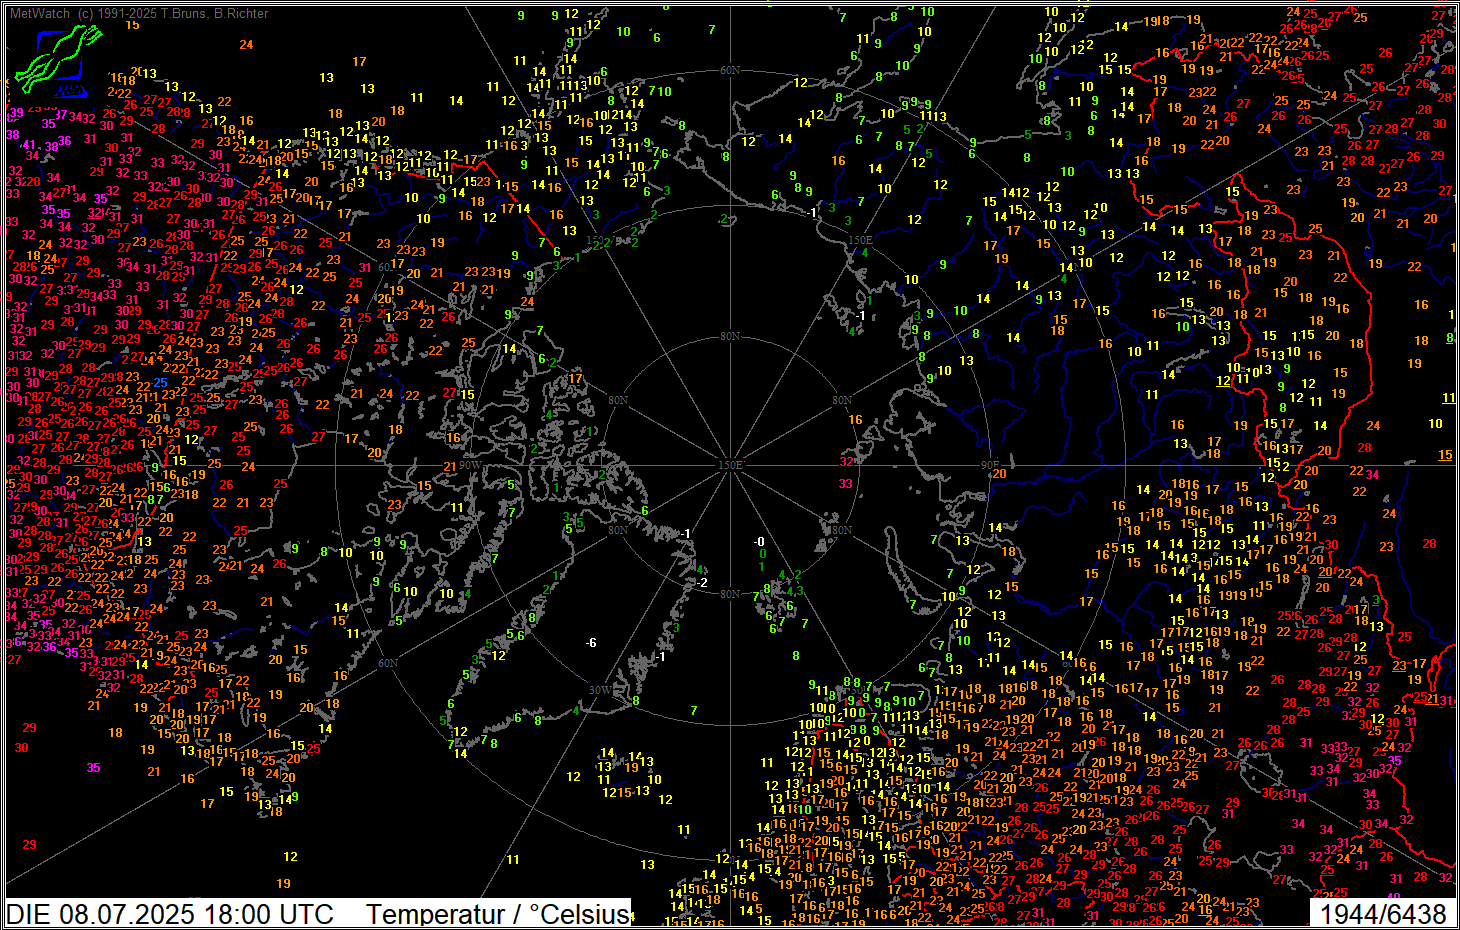Click the dark green 0 below the -0 reading
Viewport: 1460px width, 930px height.
pyautogui.click(x=762, y=554)
